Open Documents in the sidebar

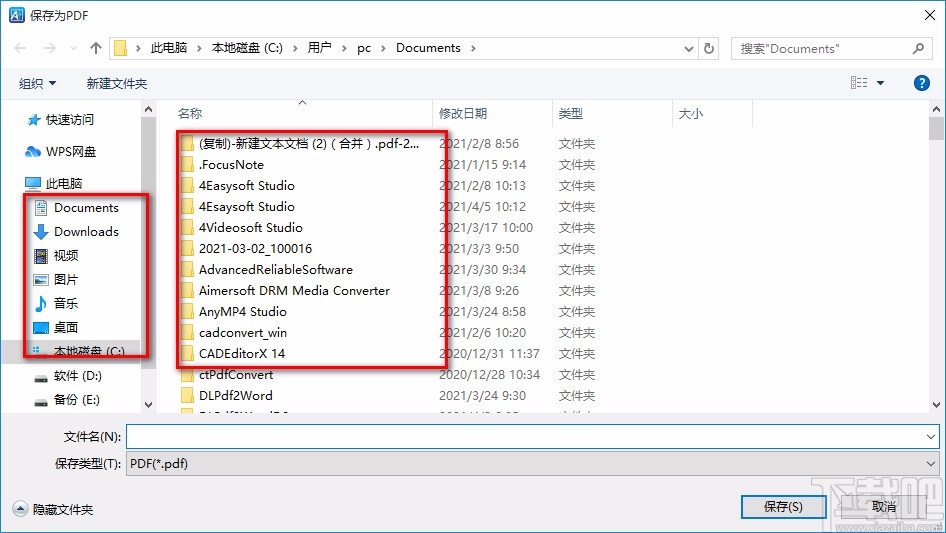[77, 208]
